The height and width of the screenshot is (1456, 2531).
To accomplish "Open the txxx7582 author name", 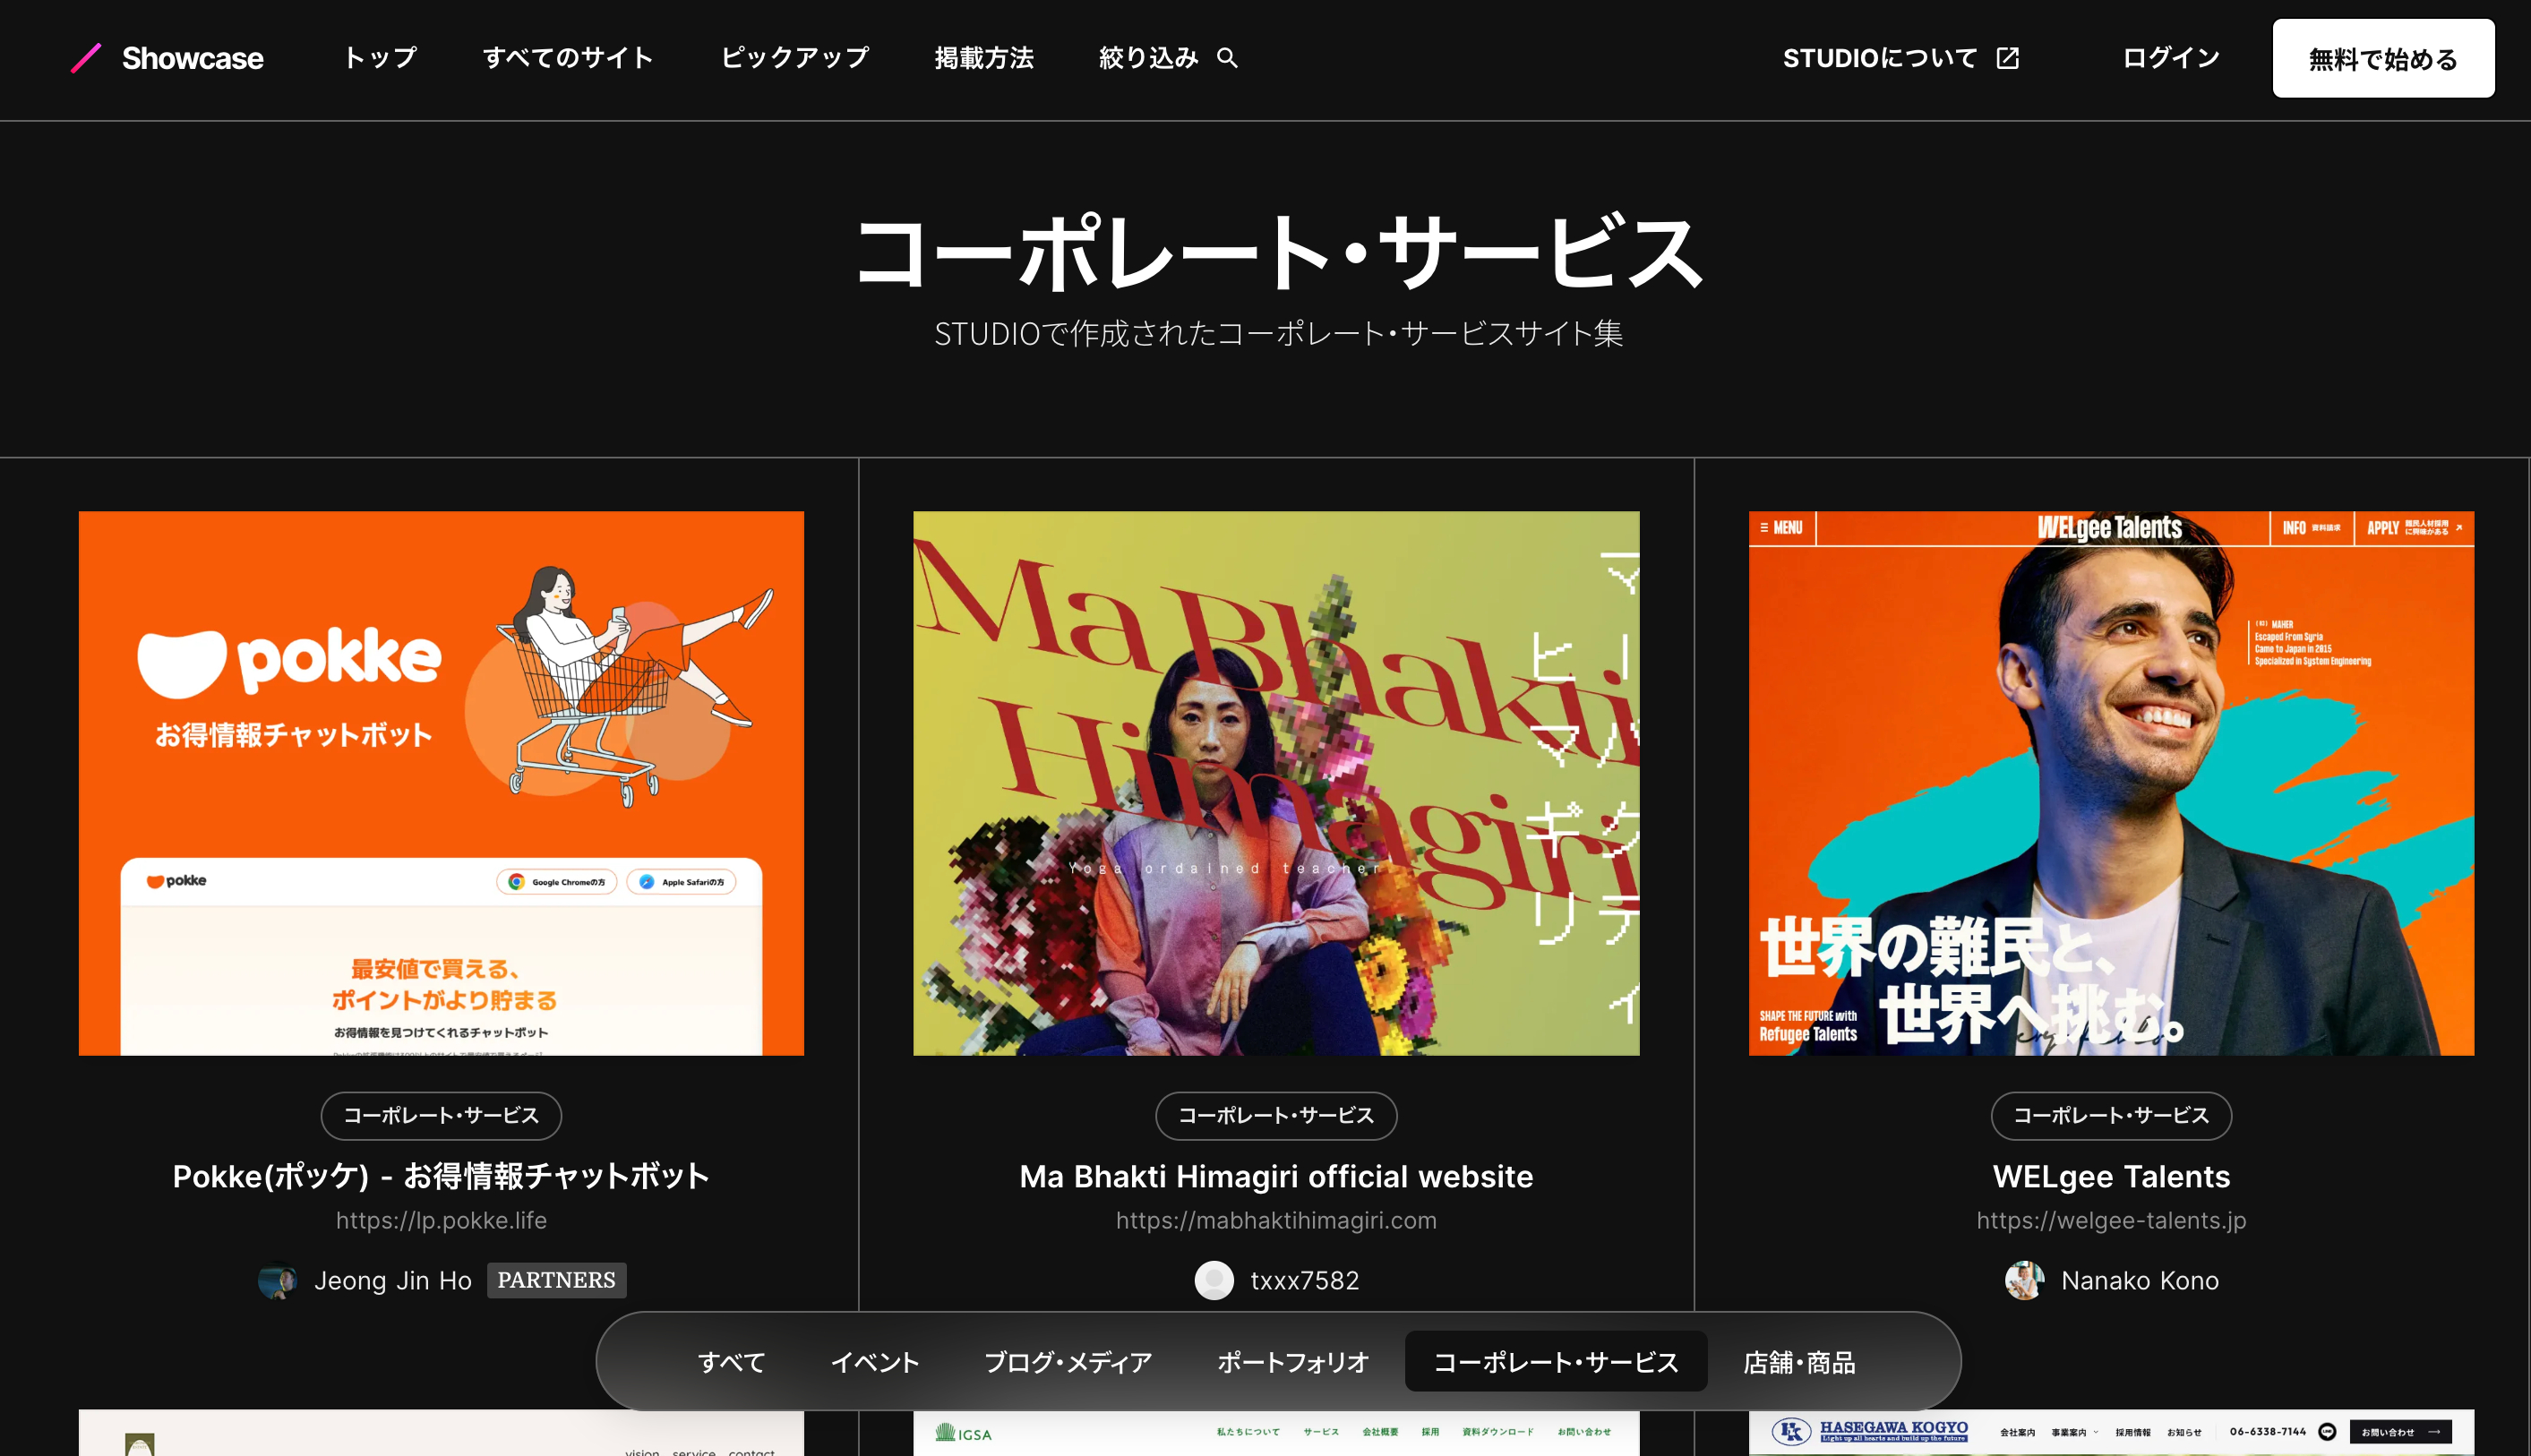I will (x=1305, y=1280).
